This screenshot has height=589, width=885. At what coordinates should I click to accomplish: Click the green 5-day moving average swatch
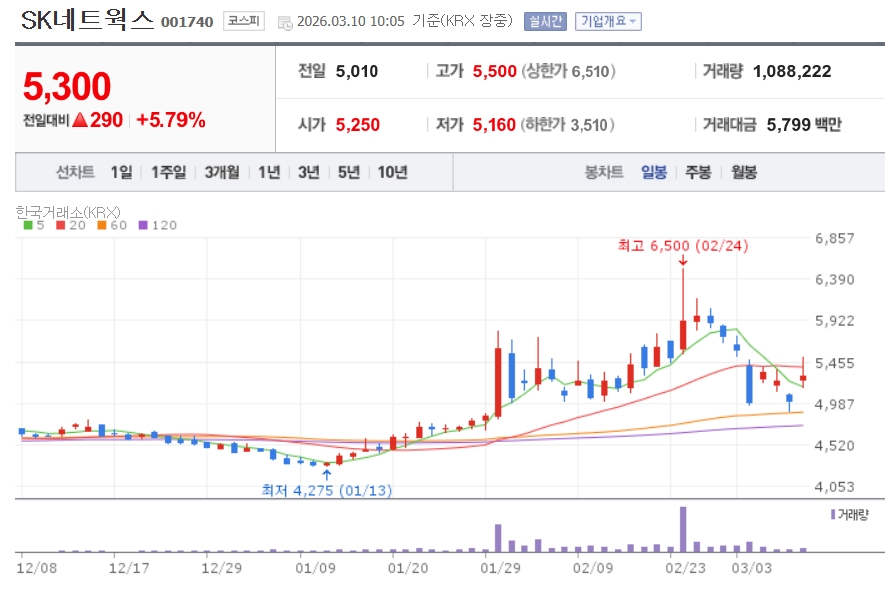(28, 225)
